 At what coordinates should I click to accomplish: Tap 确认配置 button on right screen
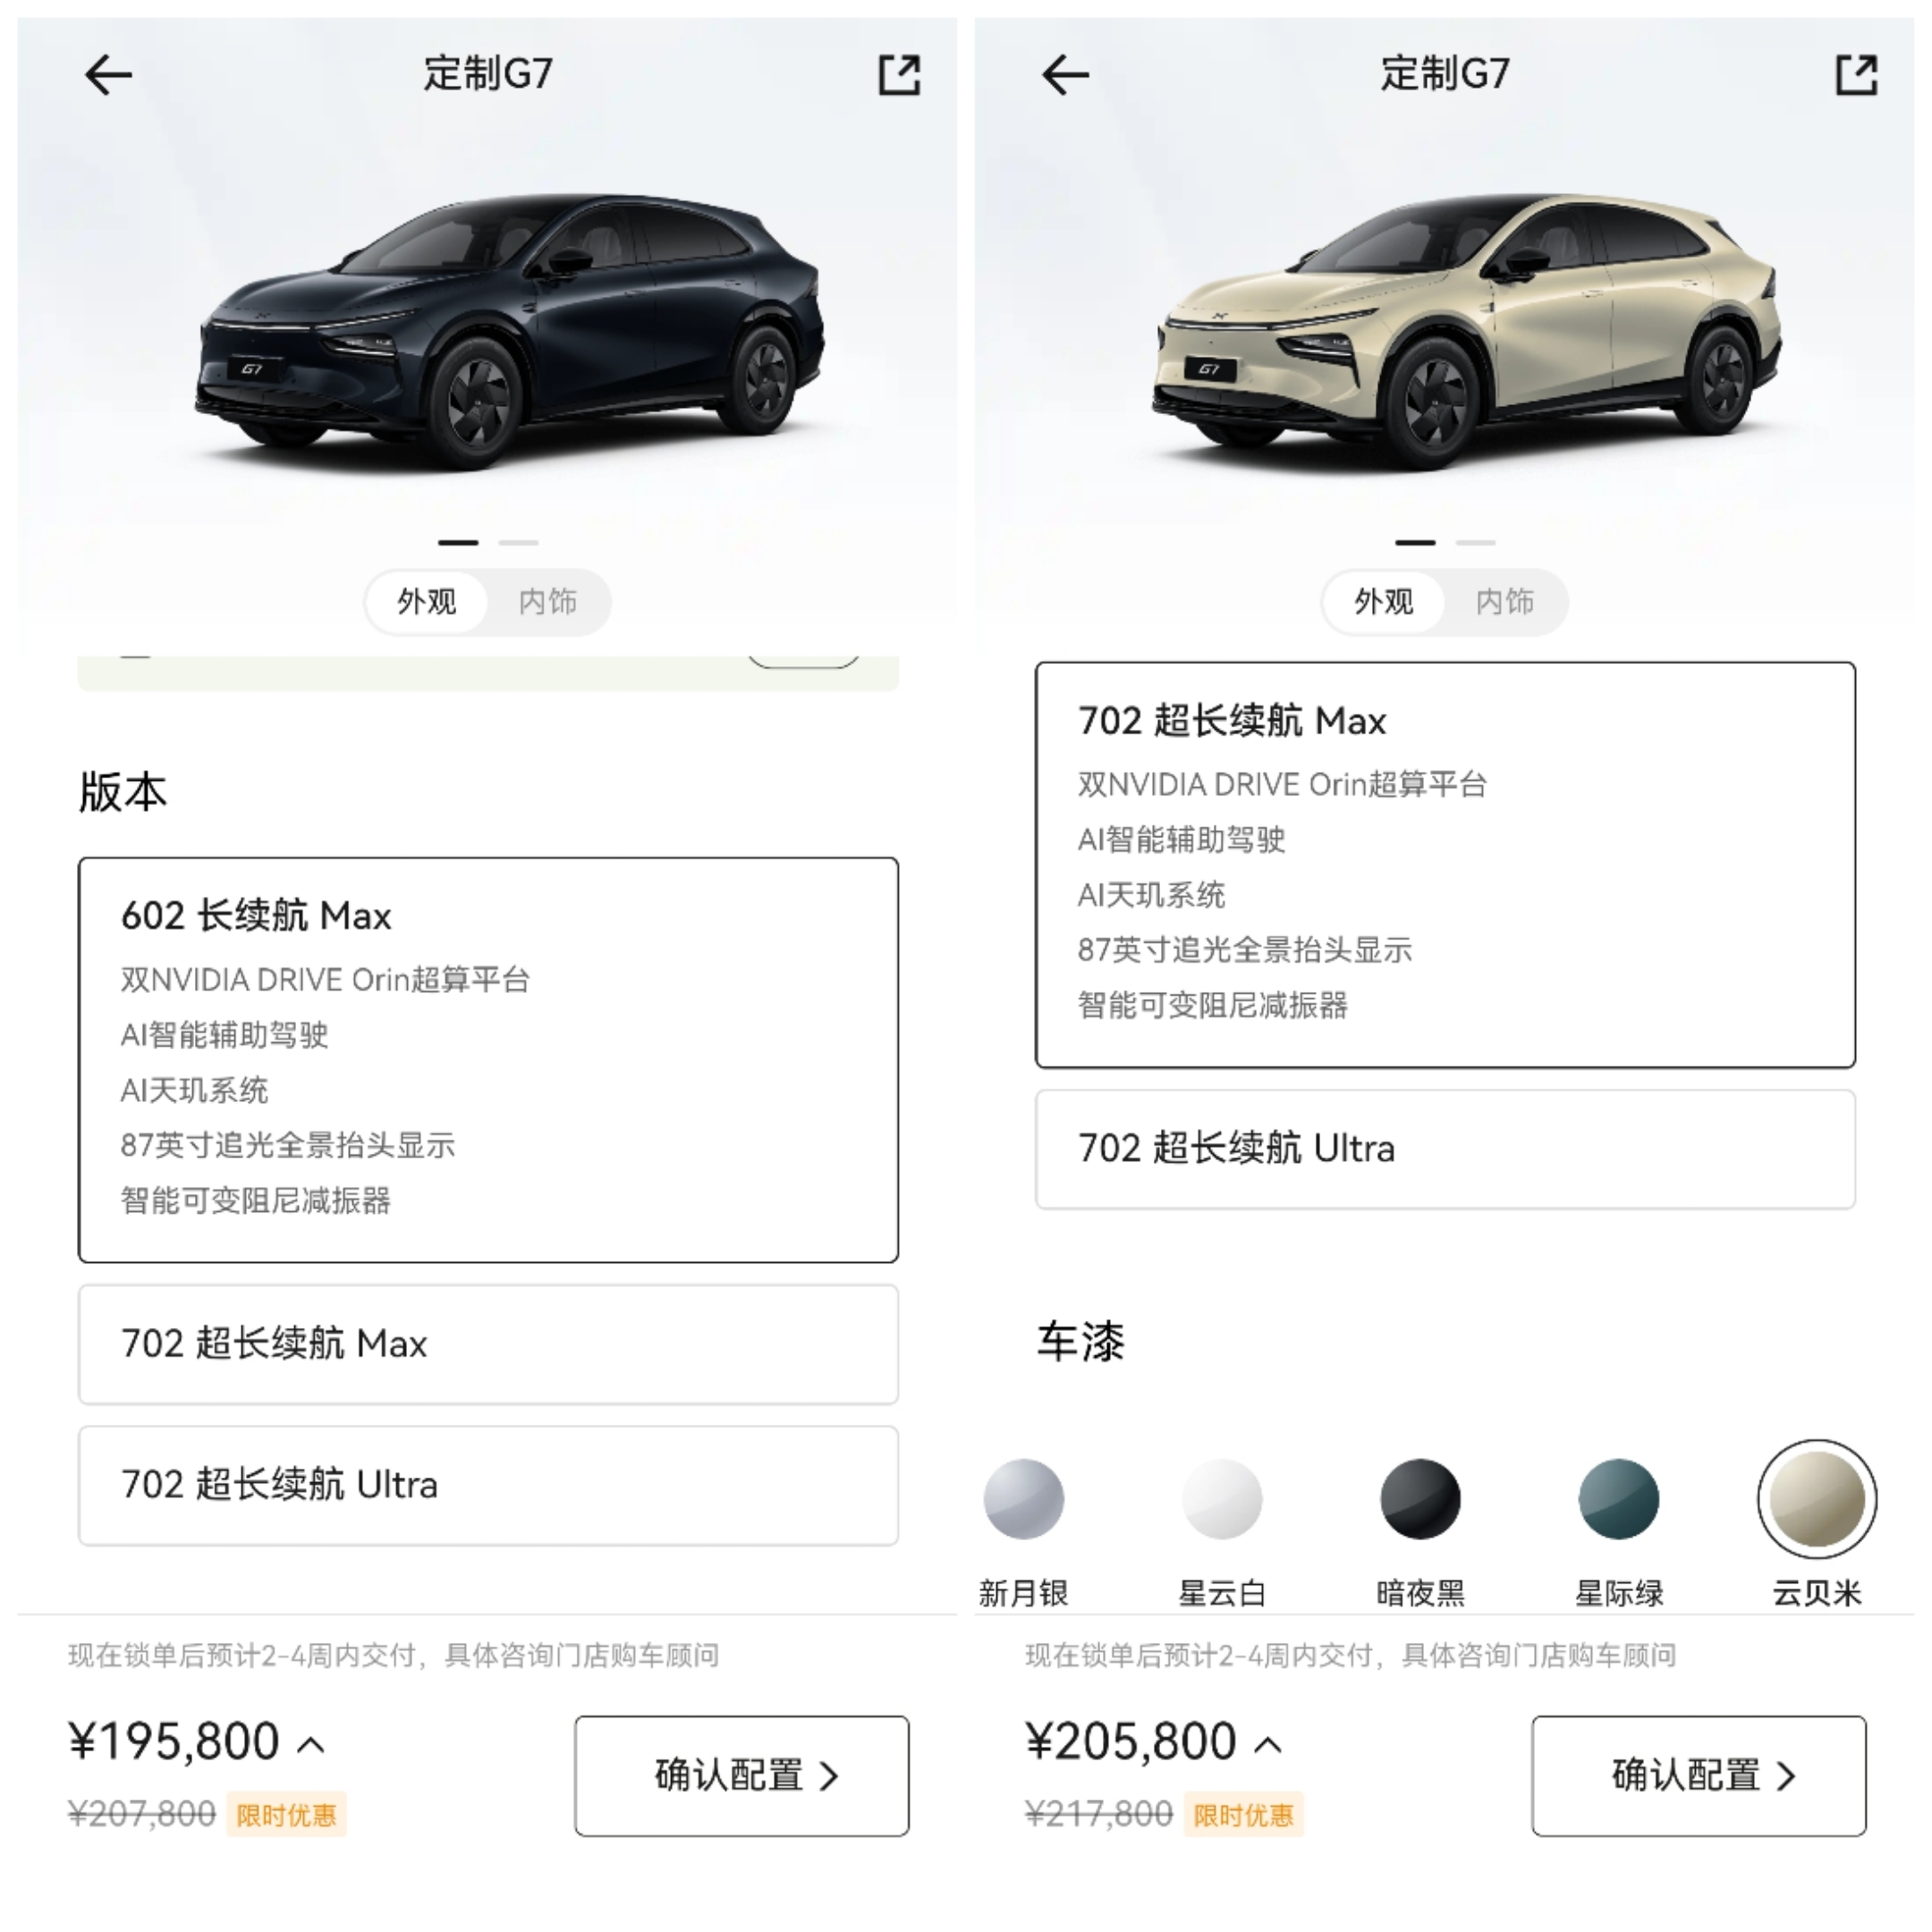tap(1699, 1776)
